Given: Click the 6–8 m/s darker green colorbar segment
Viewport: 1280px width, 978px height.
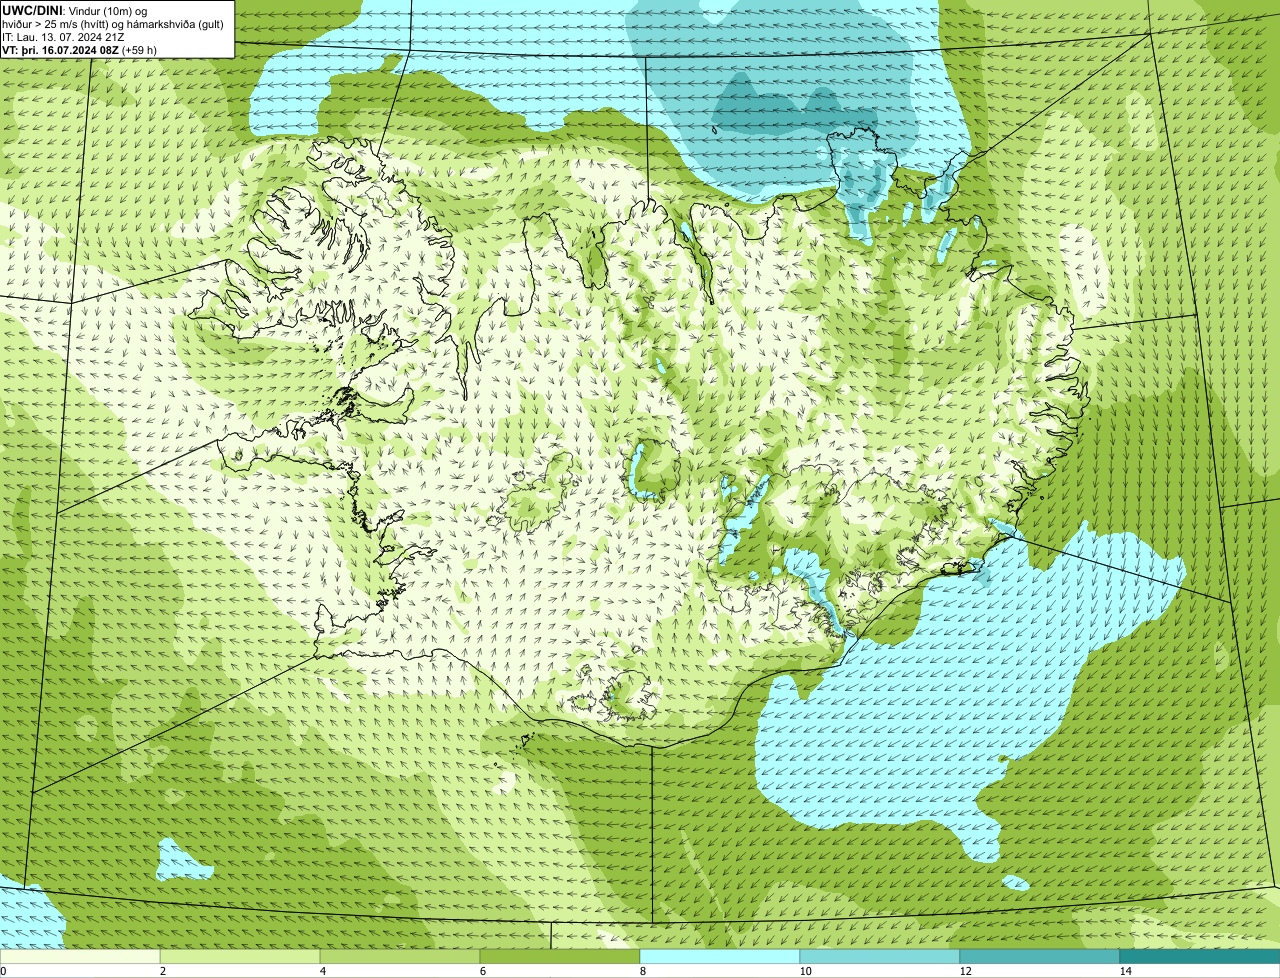Looking at the screenshot, I should (x=560, y=956).
